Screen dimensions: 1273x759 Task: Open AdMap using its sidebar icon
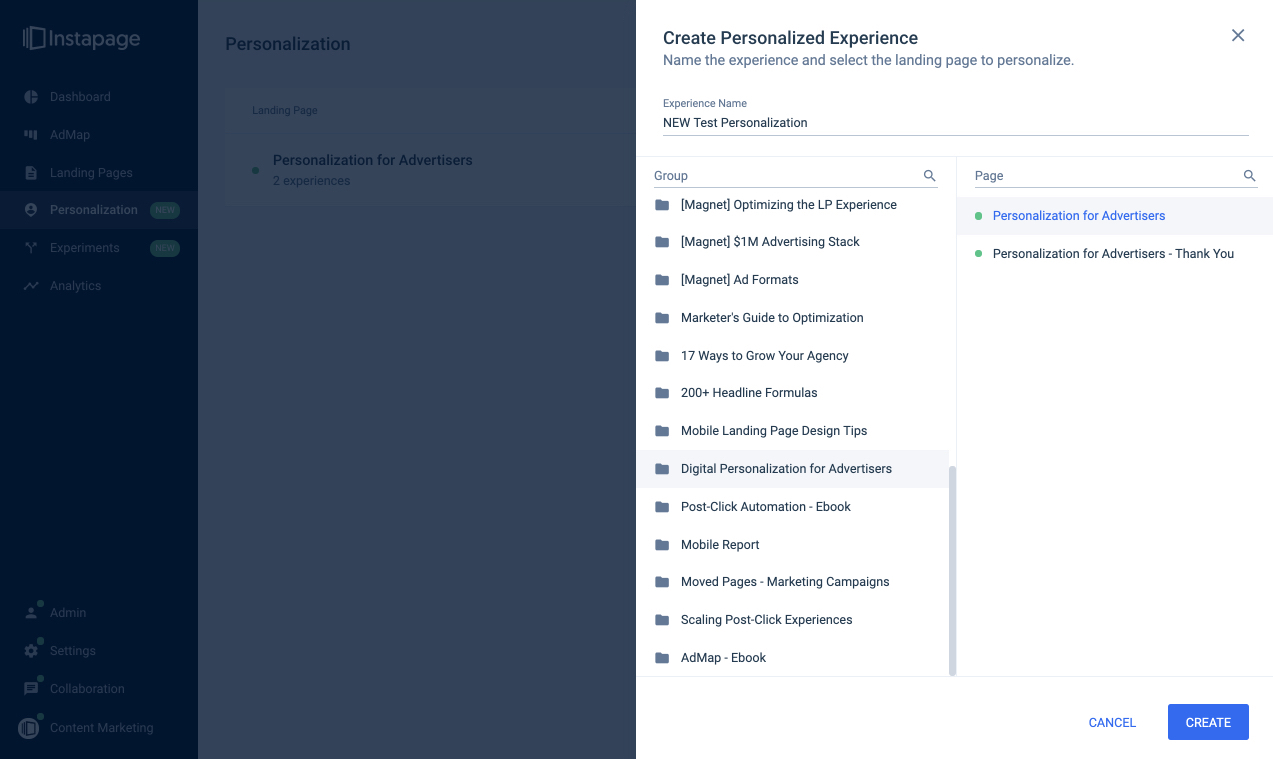pos(32,134)
